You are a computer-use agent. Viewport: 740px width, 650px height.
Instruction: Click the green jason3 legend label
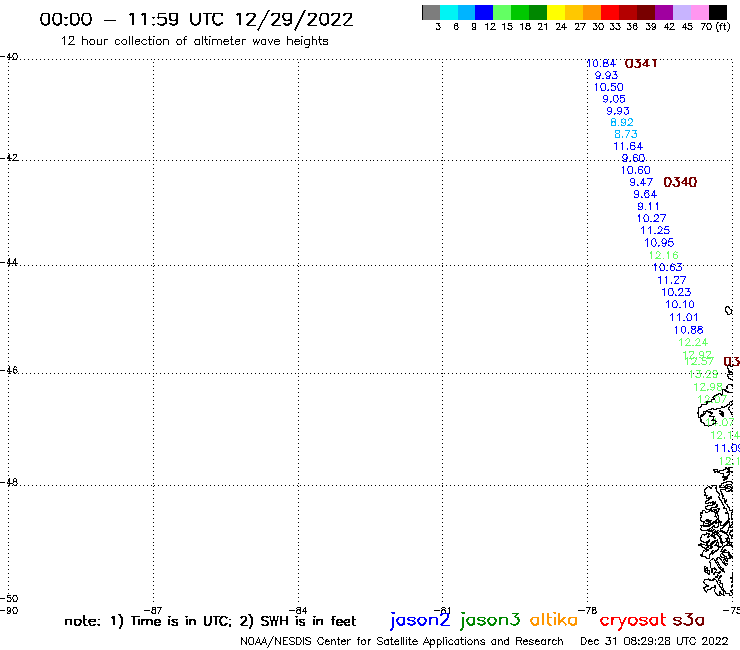click(490, 620)
